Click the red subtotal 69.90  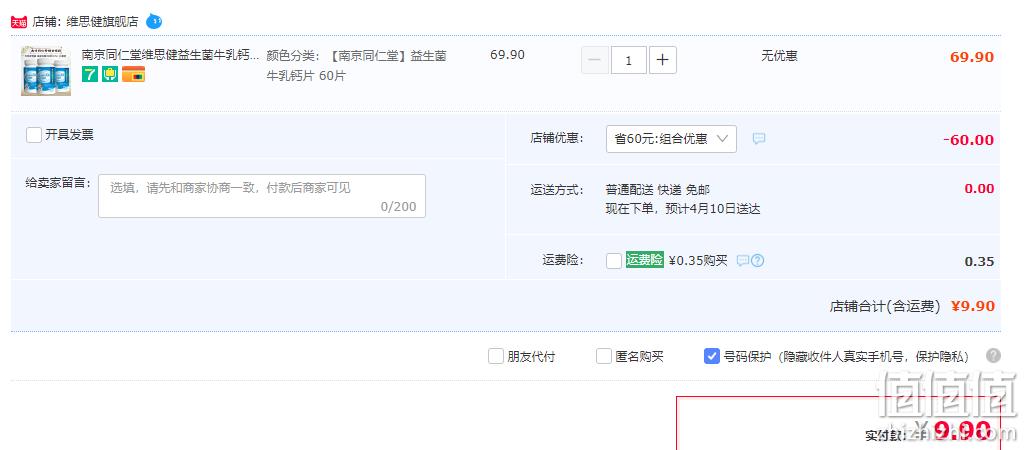[972, 57]
